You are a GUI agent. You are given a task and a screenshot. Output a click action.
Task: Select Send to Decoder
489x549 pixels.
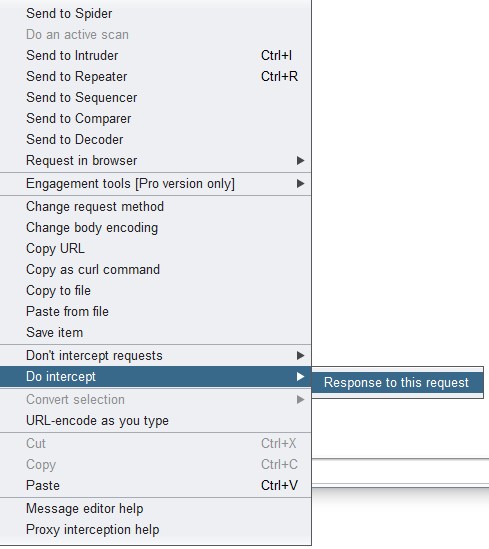[155, 140]
